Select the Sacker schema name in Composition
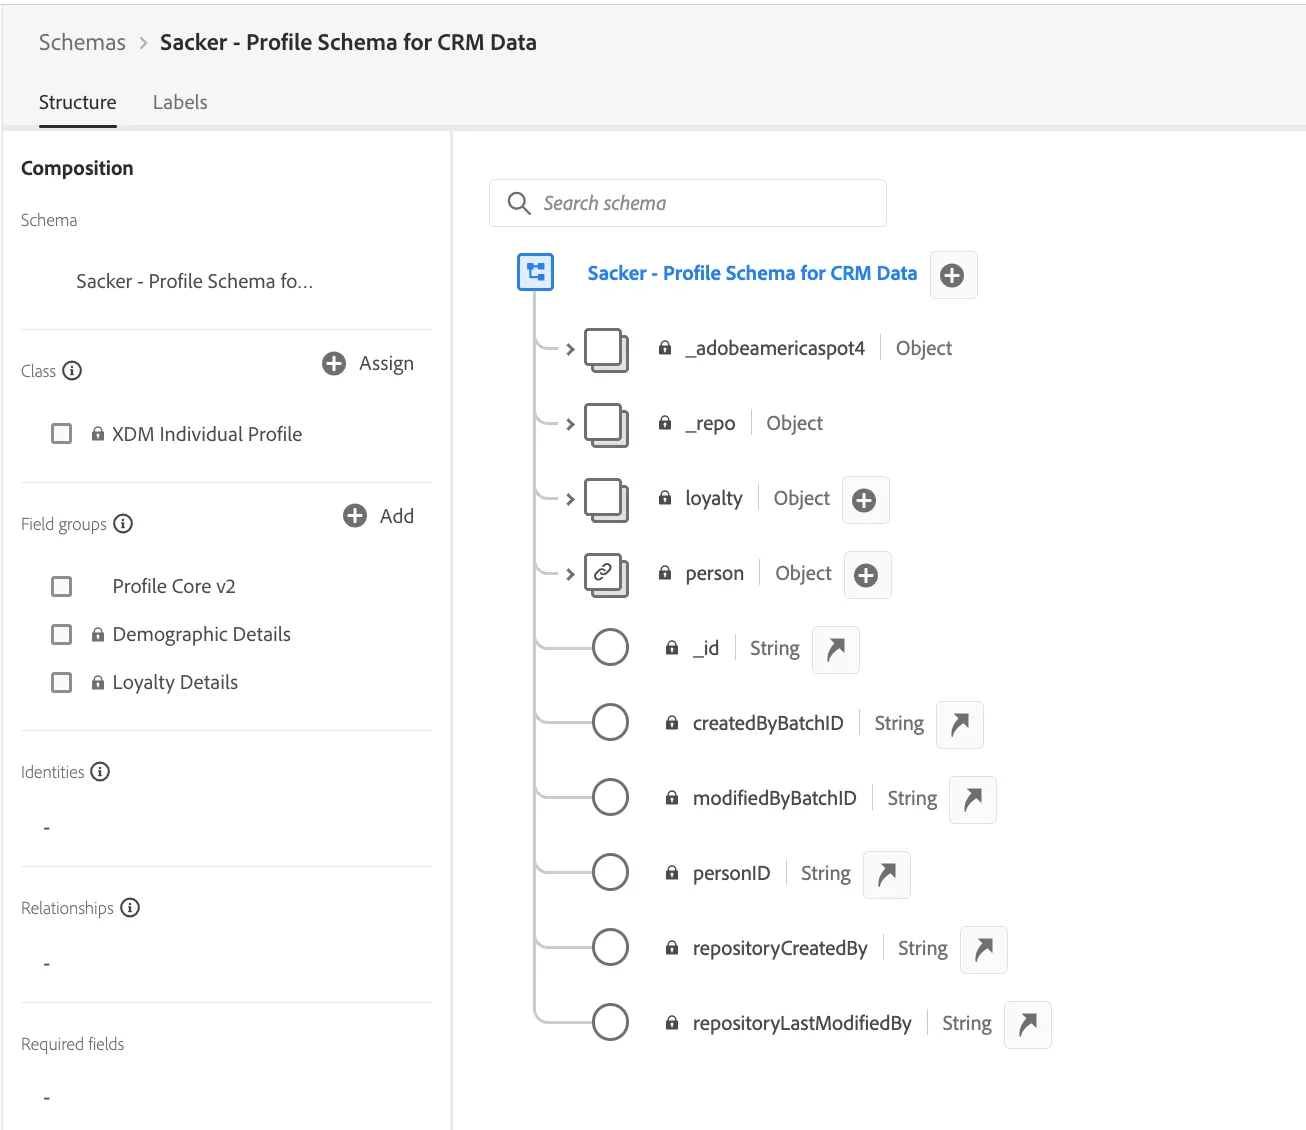 pyautogui.click(x=195, y=281)
